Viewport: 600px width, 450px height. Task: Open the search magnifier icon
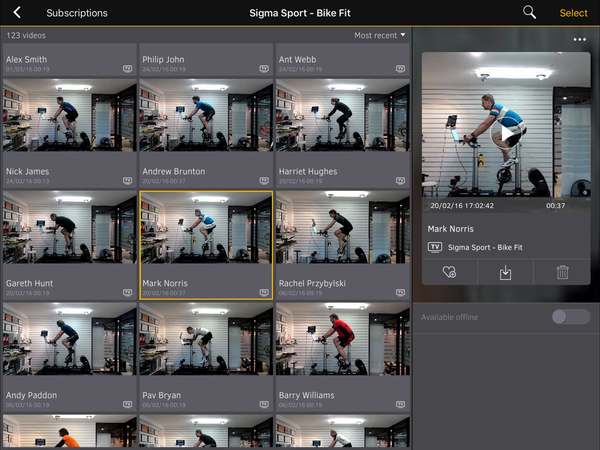529,12
